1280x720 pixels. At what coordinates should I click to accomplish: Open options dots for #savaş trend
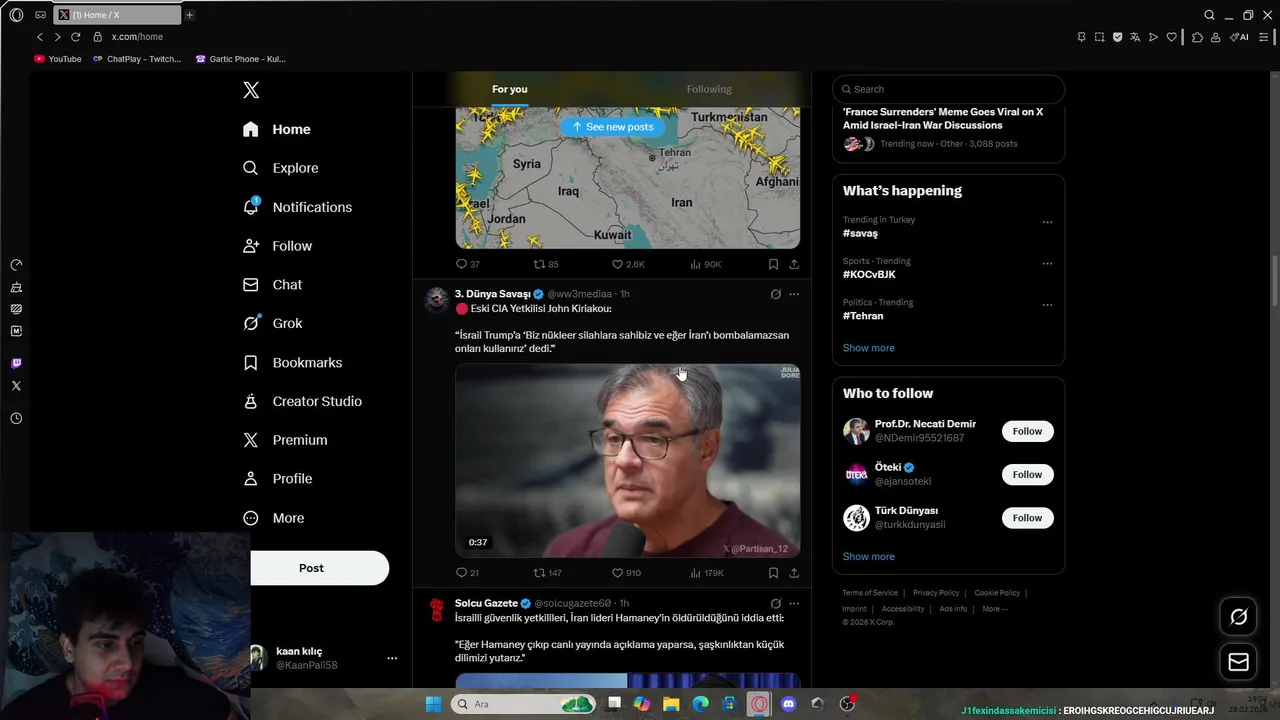(x=1047, y=222)
